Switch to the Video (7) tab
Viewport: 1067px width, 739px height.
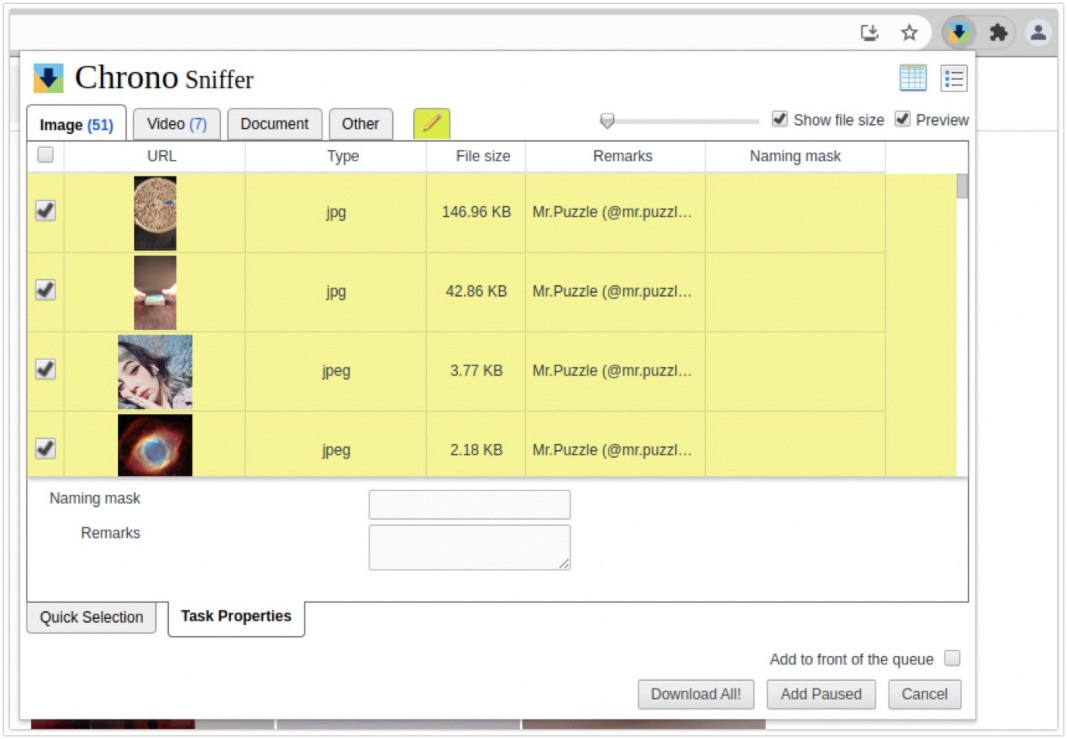click(x=176, y=124)
